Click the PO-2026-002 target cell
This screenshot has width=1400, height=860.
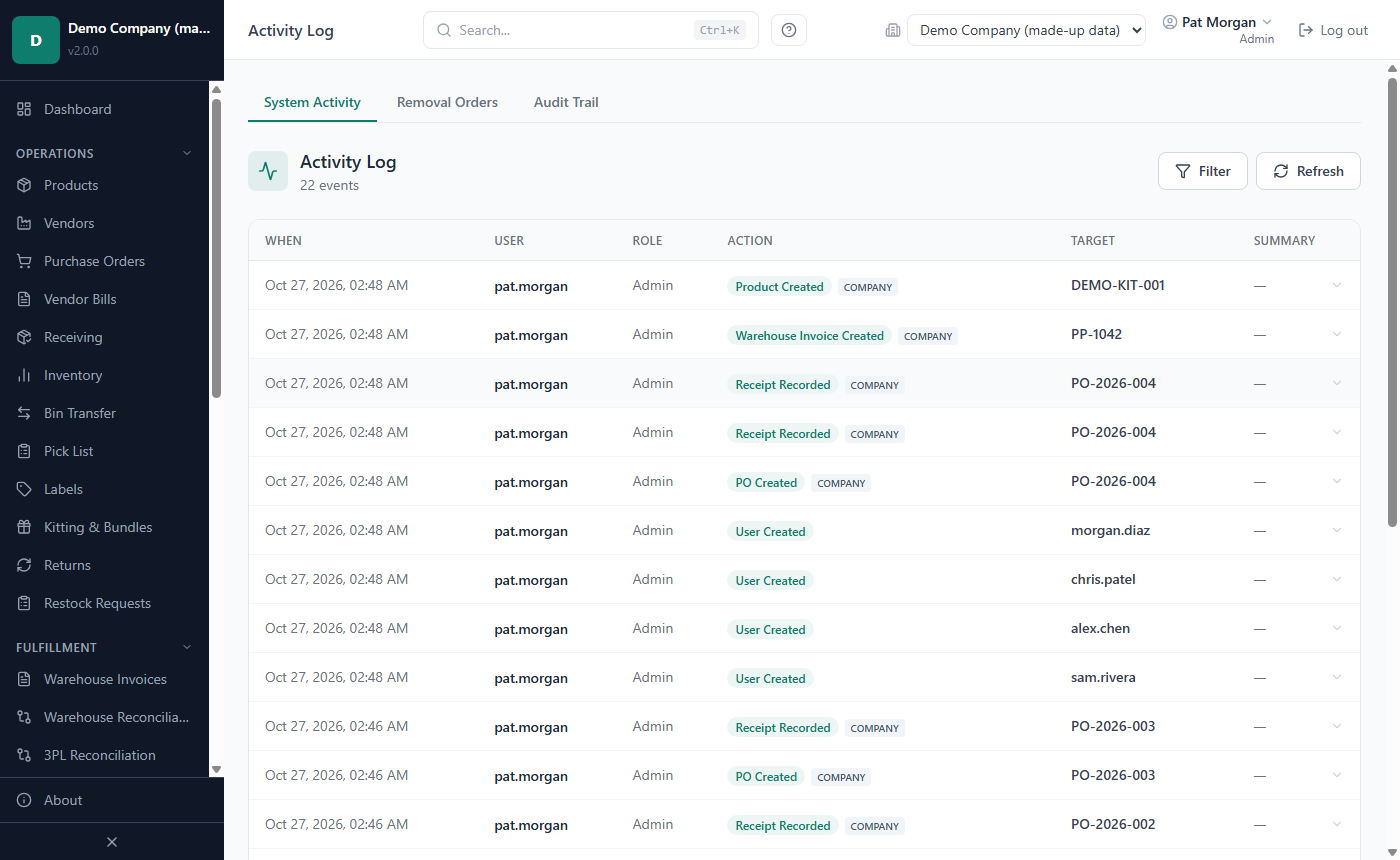(x=1113, y=824)
